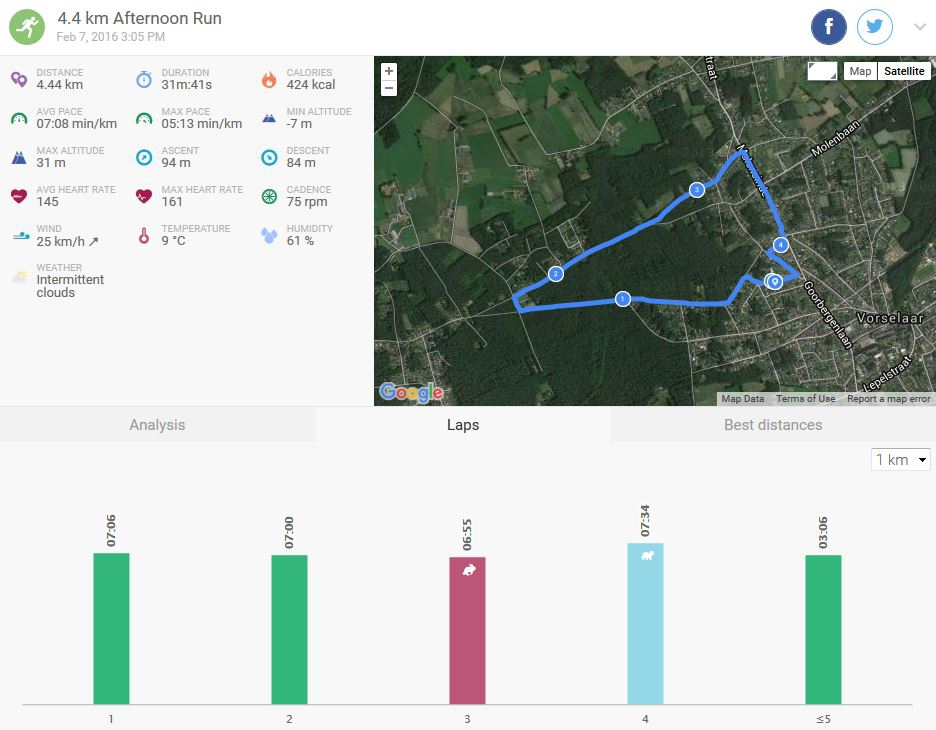Viewport: 936px width, 730px height.
Task: Click Report a map error link
Action: 888,399
